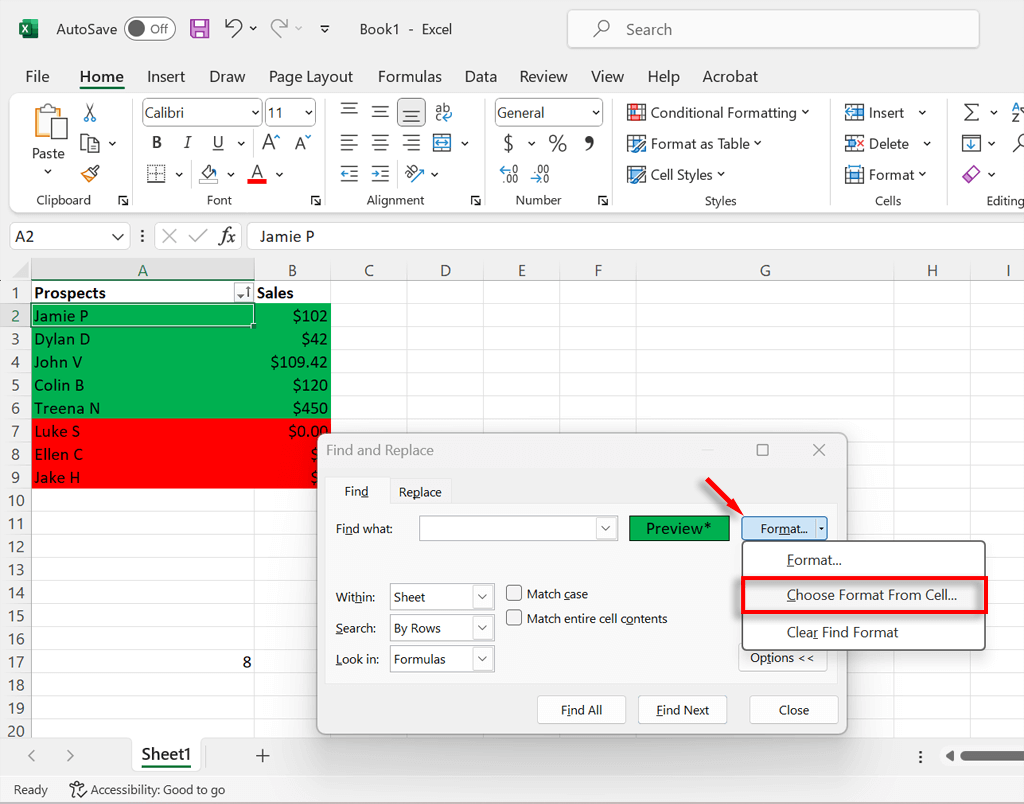1024x804 pixels.
Task: Expand the Look in Formulas dropdown
Action: (x=482, y=659)
